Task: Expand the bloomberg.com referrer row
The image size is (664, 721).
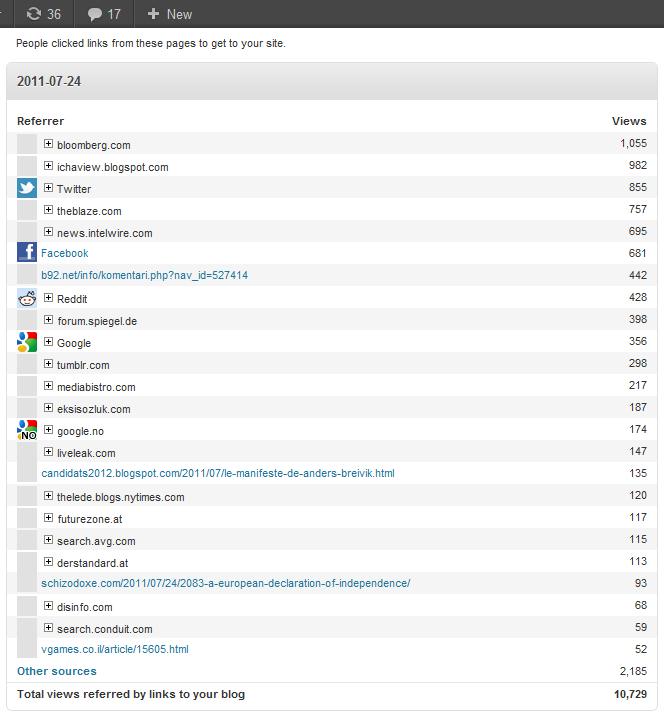Action: point(48,144)
